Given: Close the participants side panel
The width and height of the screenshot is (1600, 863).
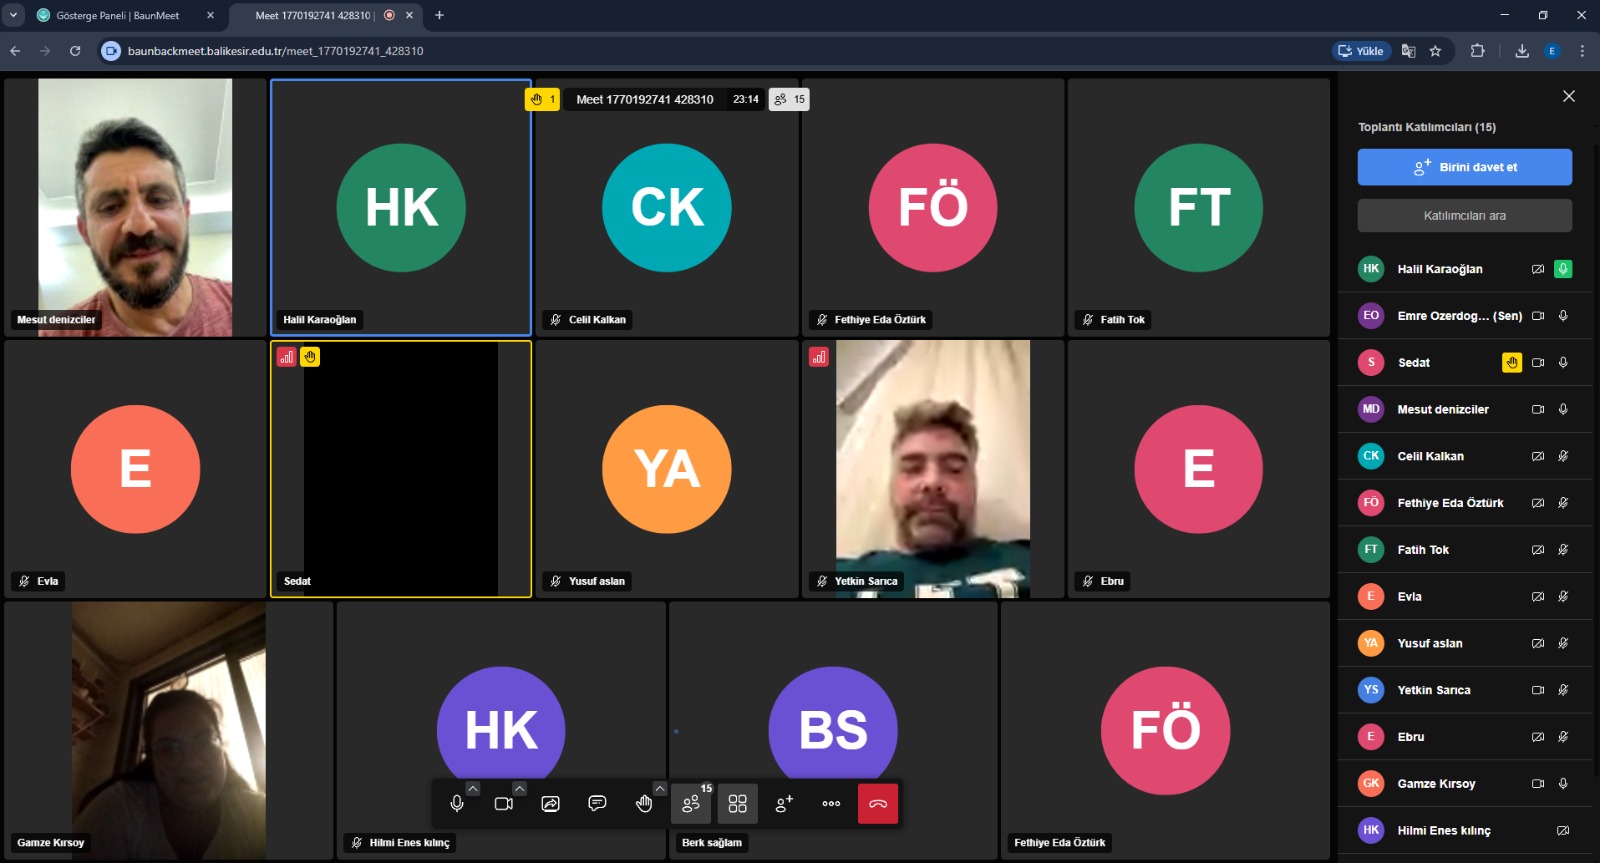Looking at the screenshot, I should (x=1569, y=96).
